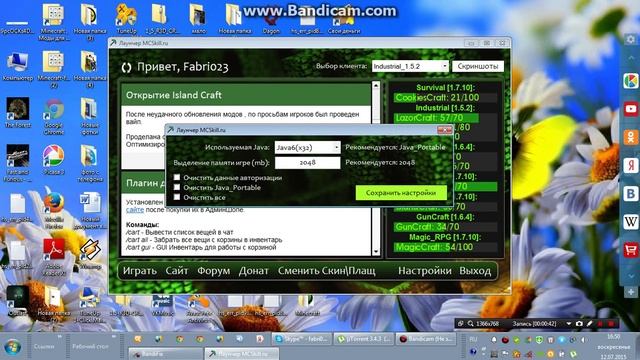Open 'Настройки' in launcher bottom menu
Image resolution: width=640 pixels, height=360 pixels.
click(x=424, y=271)
